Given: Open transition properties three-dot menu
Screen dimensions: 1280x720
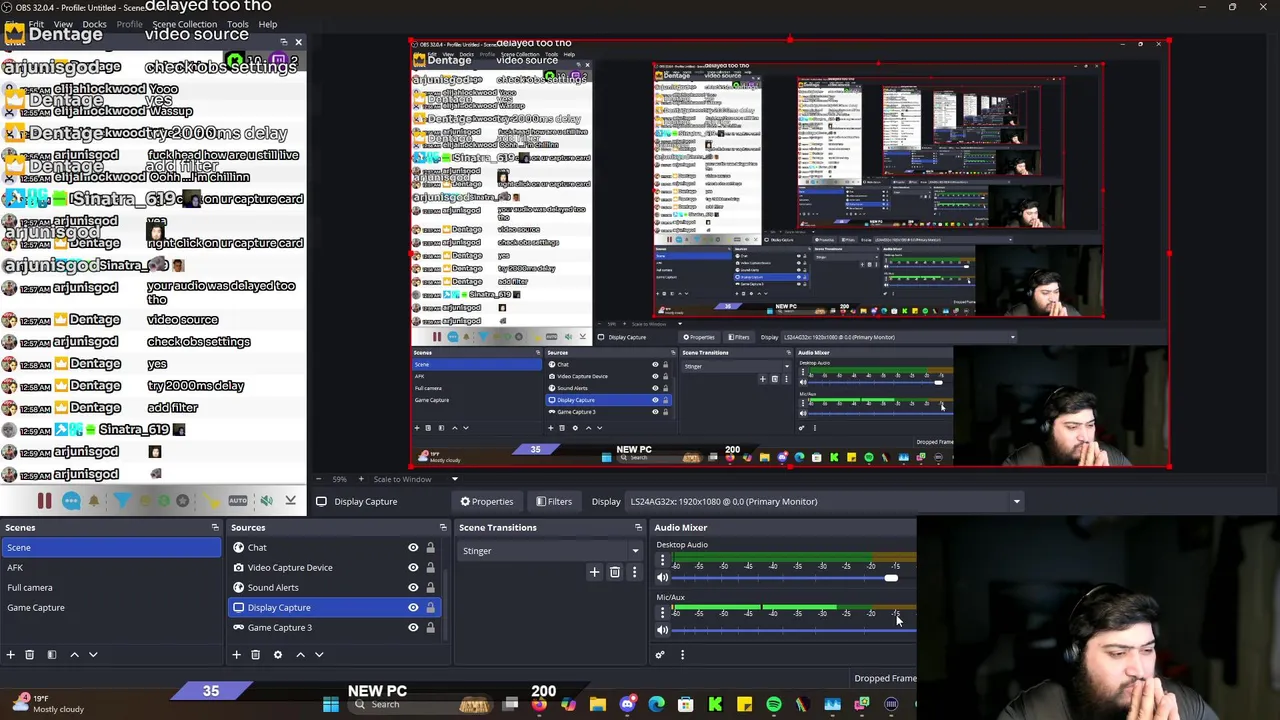Looking at the screenshot, I should (x=634, y=572).
